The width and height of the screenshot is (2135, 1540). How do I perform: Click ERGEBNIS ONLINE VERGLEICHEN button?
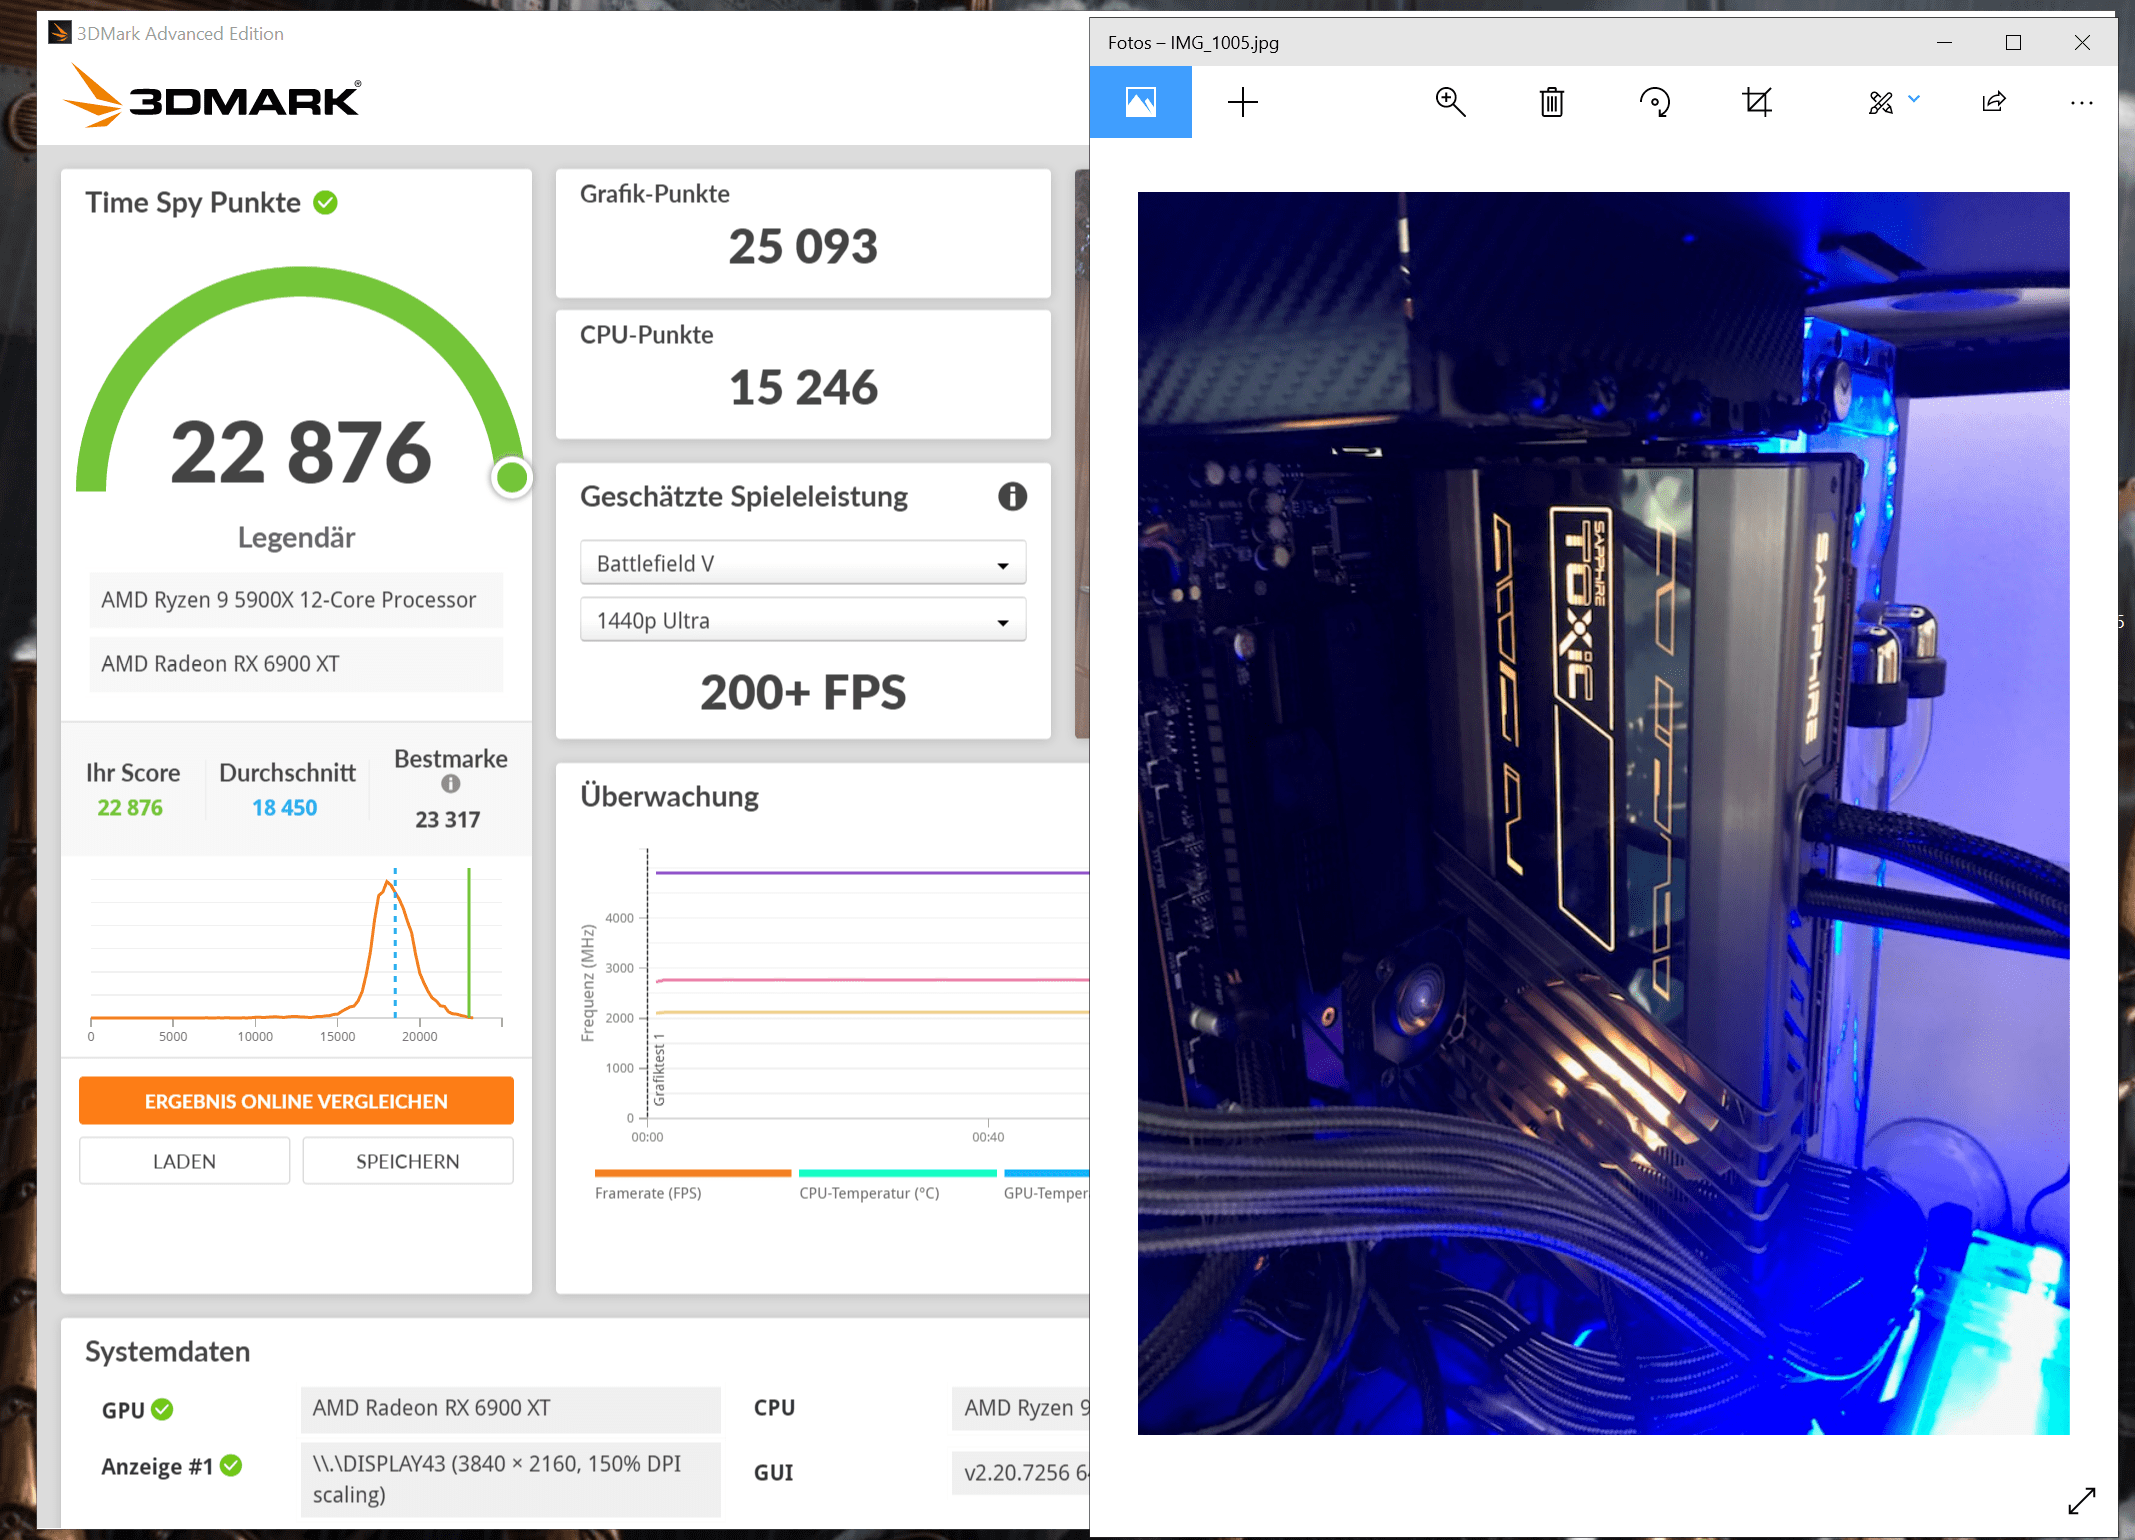pyautogui.click(x=296, y=1101)
